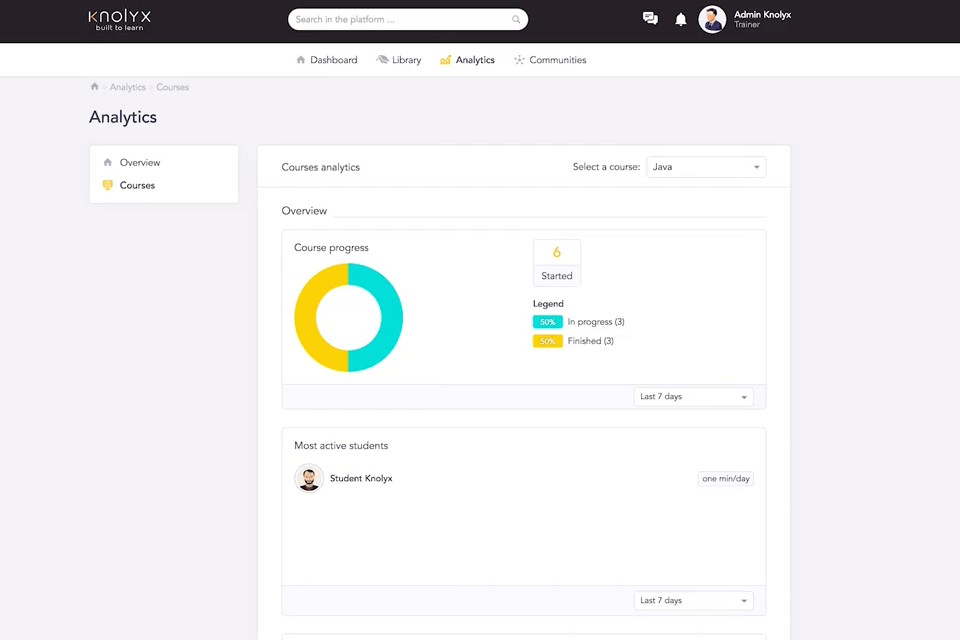Open the chat messages icon
This screenshot has width=960, height=640.
[650, 19]
